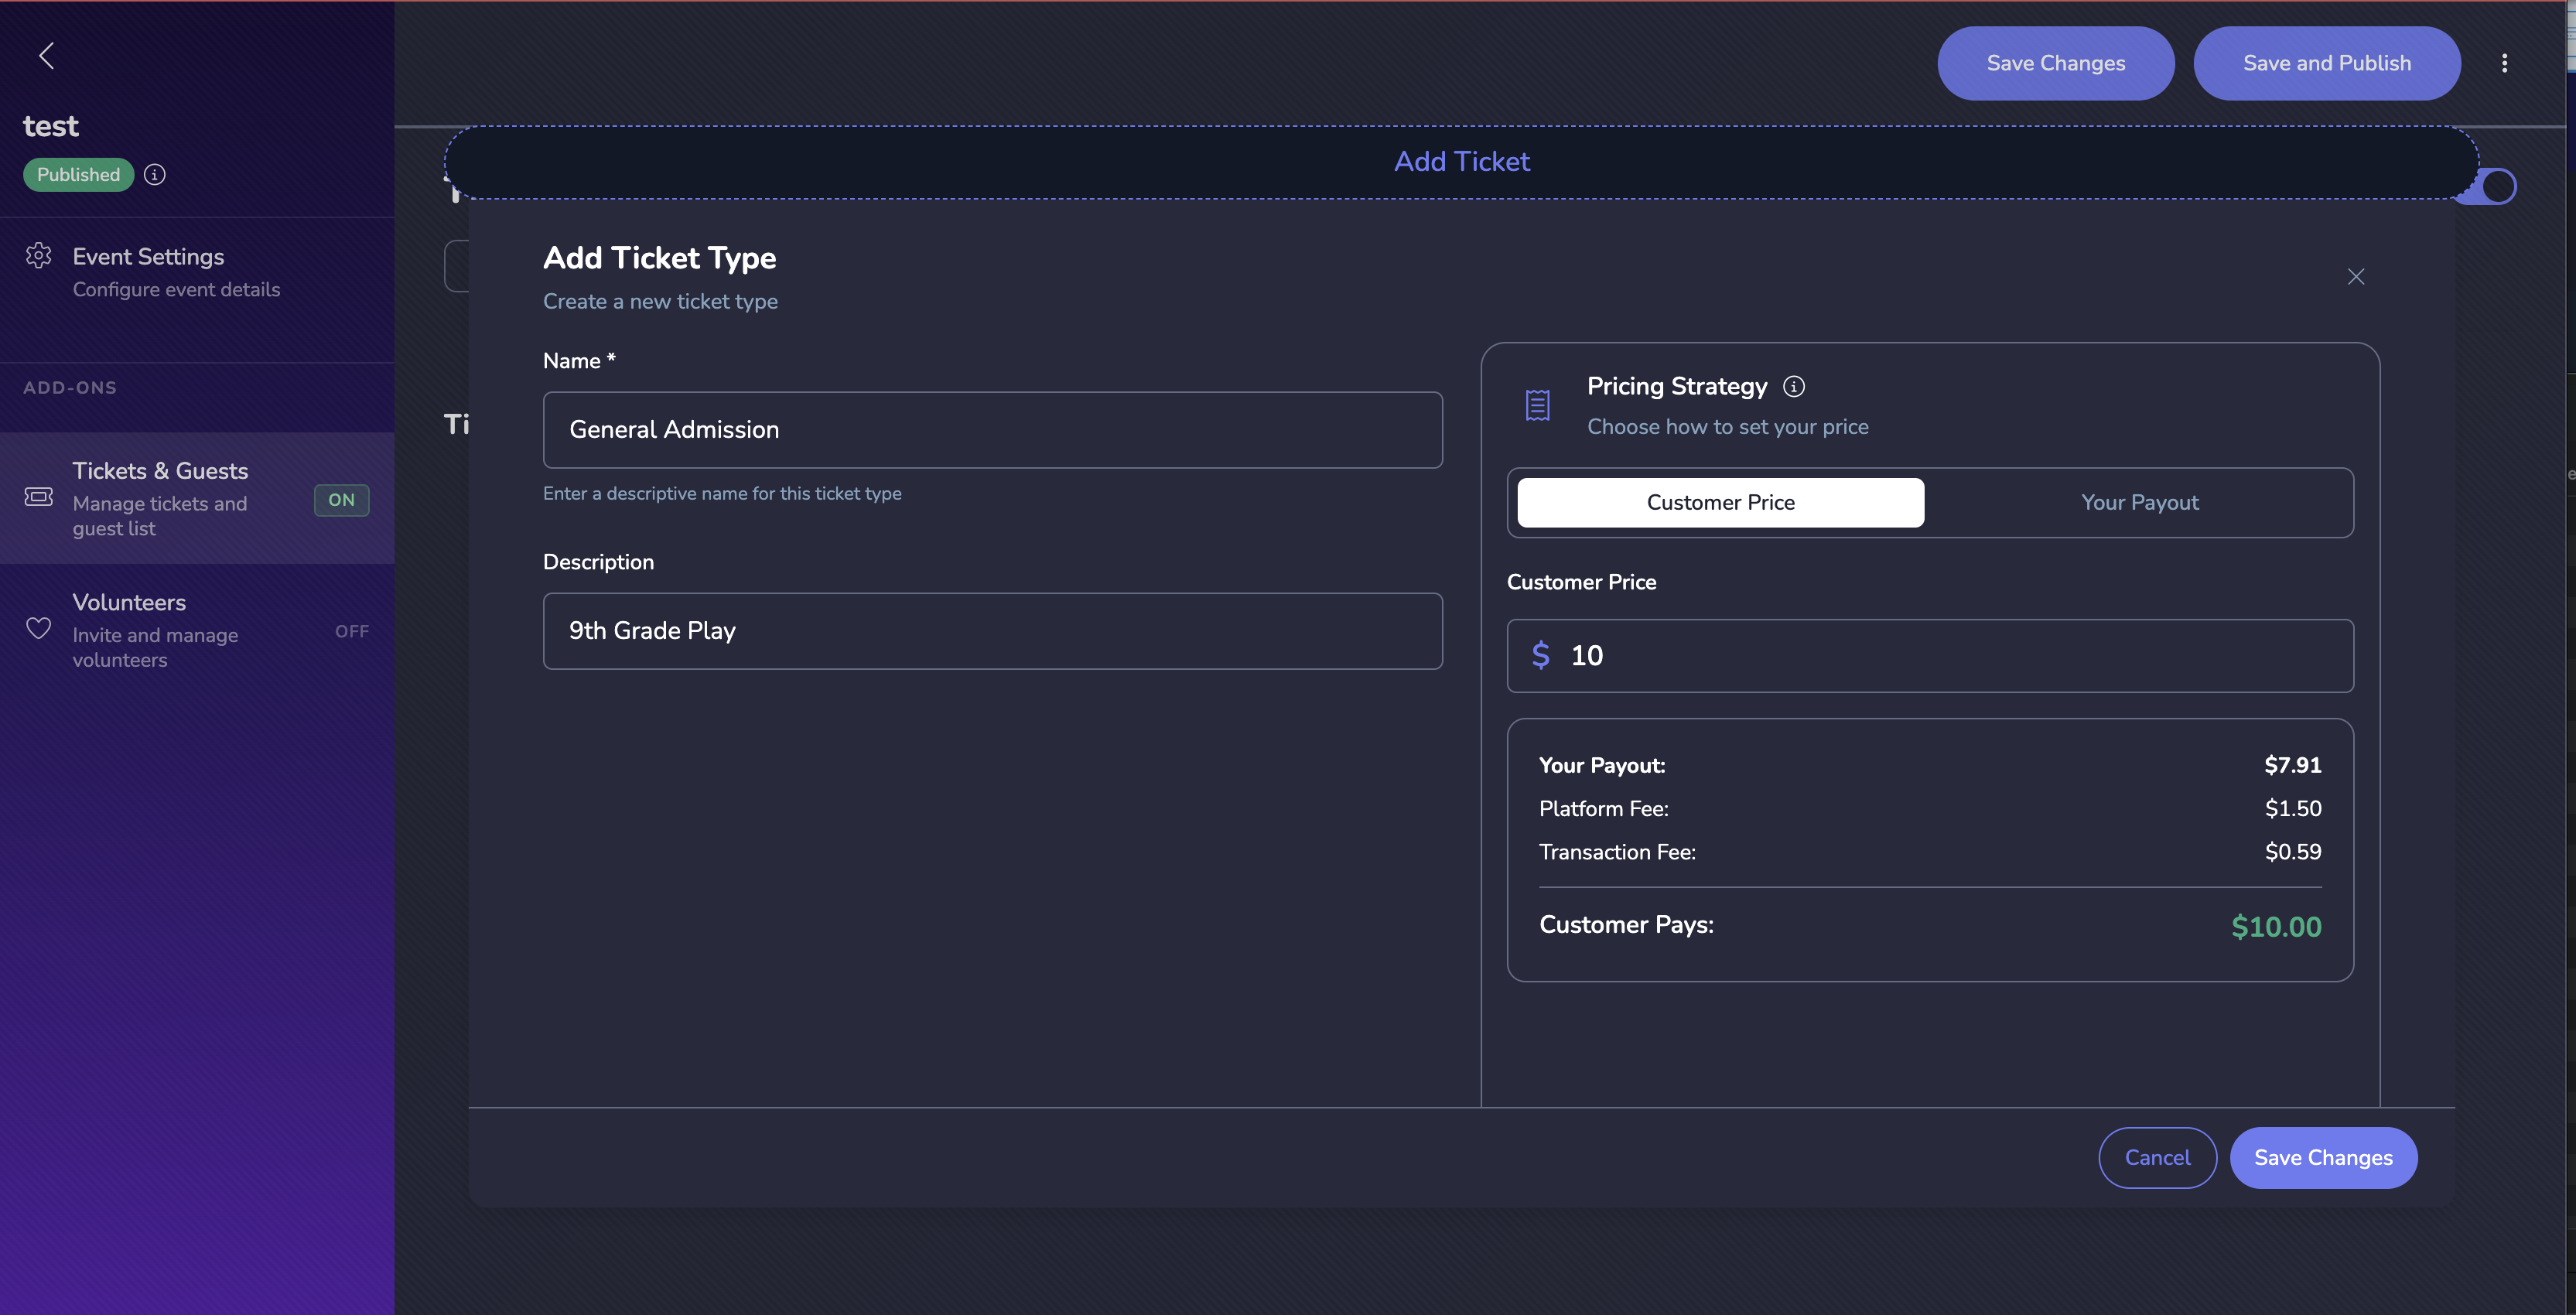Click info icon beside Published badge
Screen dimensions: 2576x1315
154,175
